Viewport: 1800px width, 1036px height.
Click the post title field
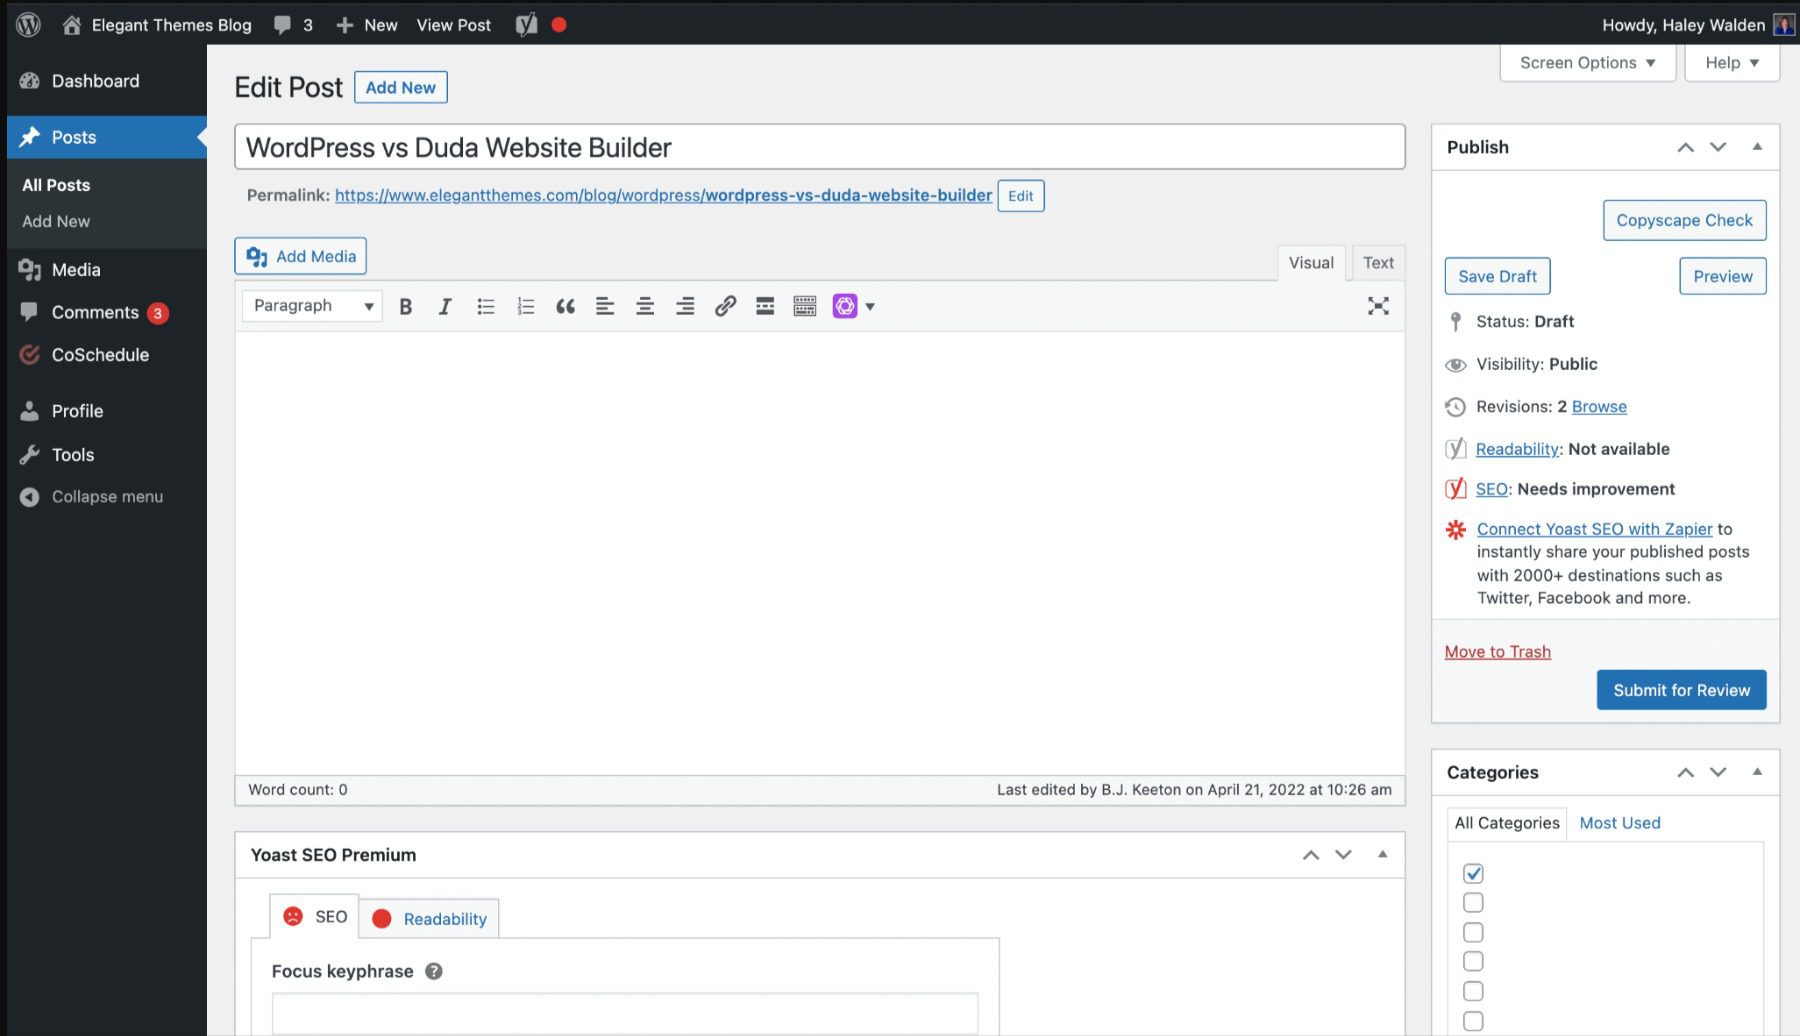coord(820,147)
